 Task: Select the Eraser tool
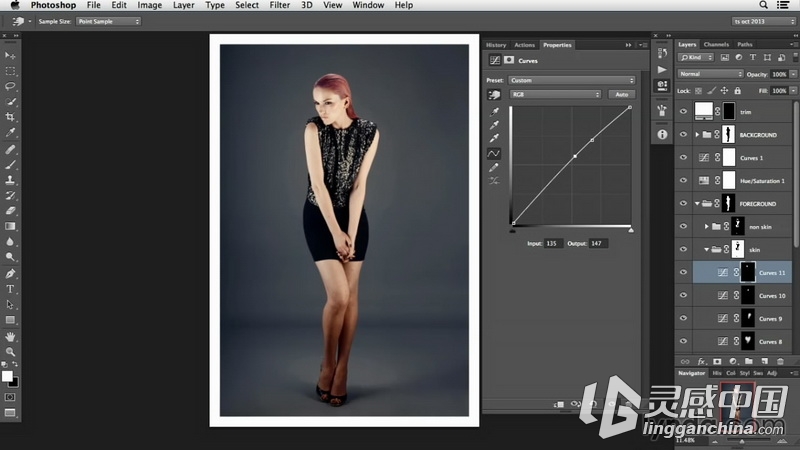10,210
